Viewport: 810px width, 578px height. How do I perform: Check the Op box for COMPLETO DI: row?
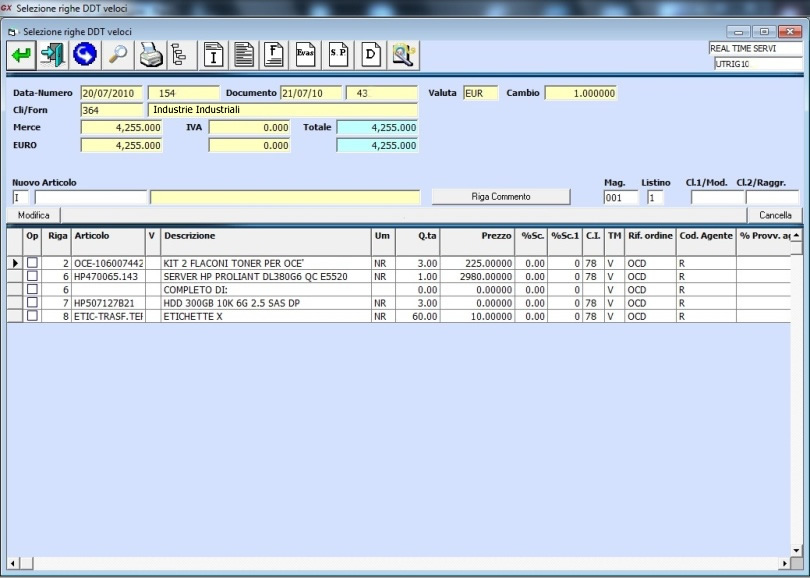click(32, 289)
